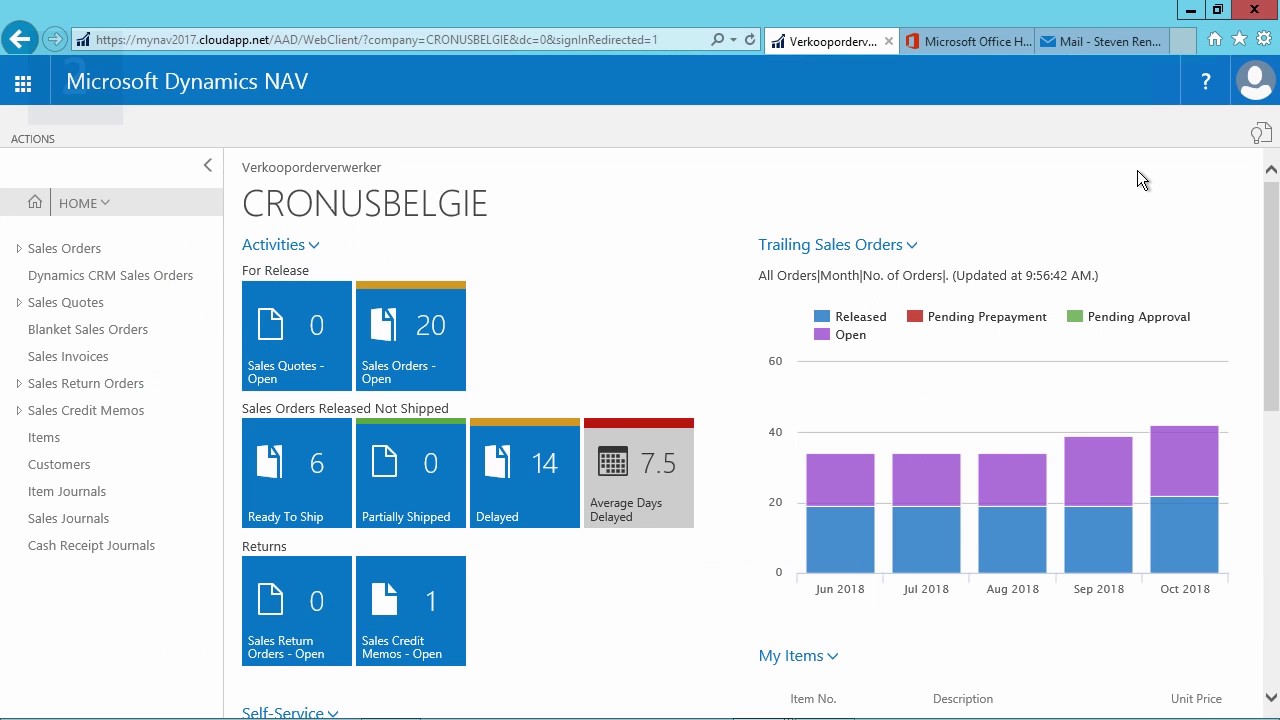This screenshot has height=720, width=1280.
Task: Toggle the Pending Approval legend swatch
Action: [1075, 316]
